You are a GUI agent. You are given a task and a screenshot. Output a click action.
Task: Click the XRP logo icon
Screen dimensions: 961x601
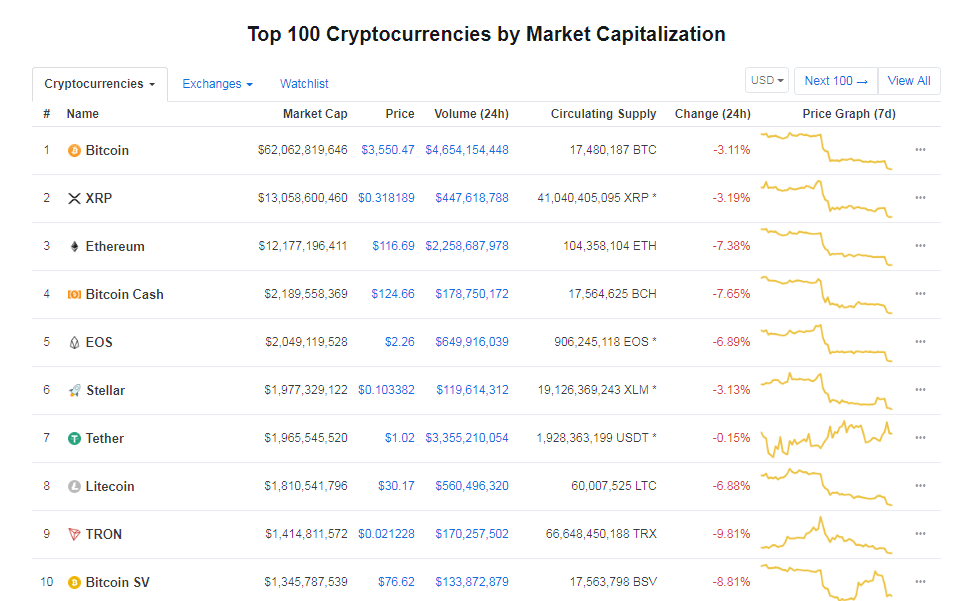74,199
